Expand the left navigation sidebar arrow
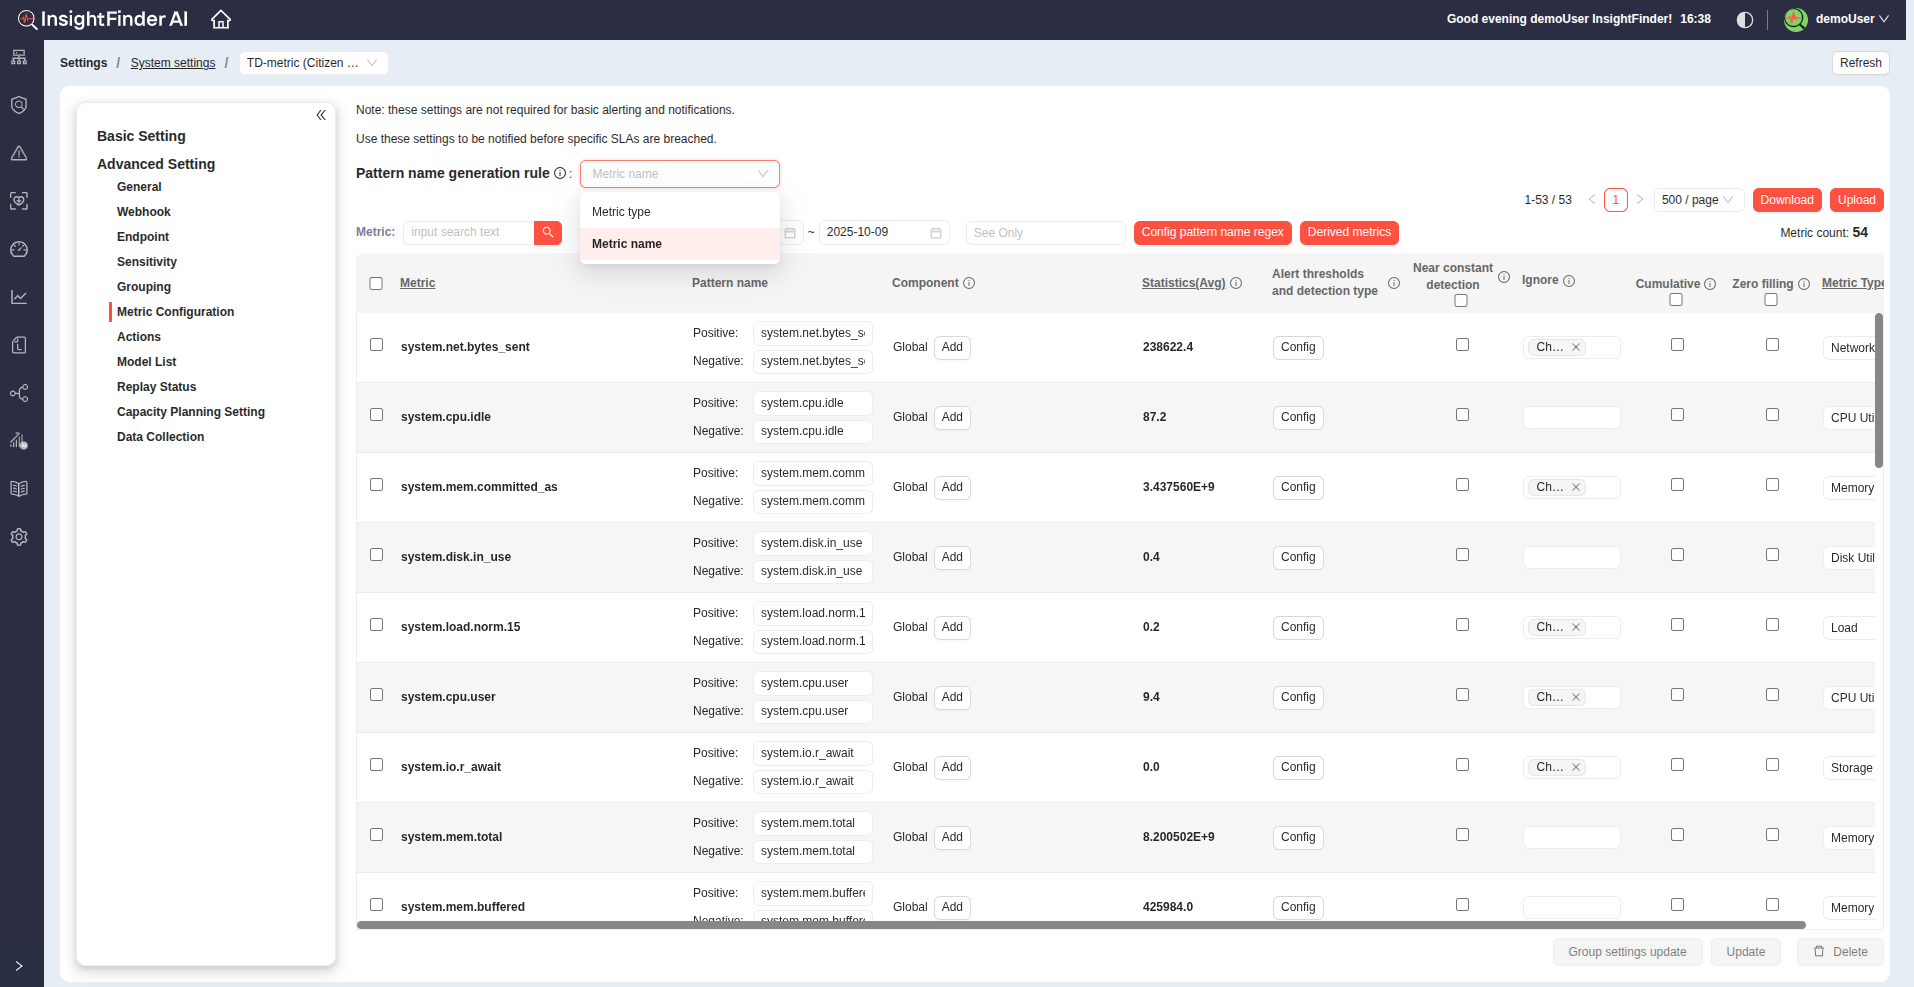1914x987 pixels. coord(19,966)
